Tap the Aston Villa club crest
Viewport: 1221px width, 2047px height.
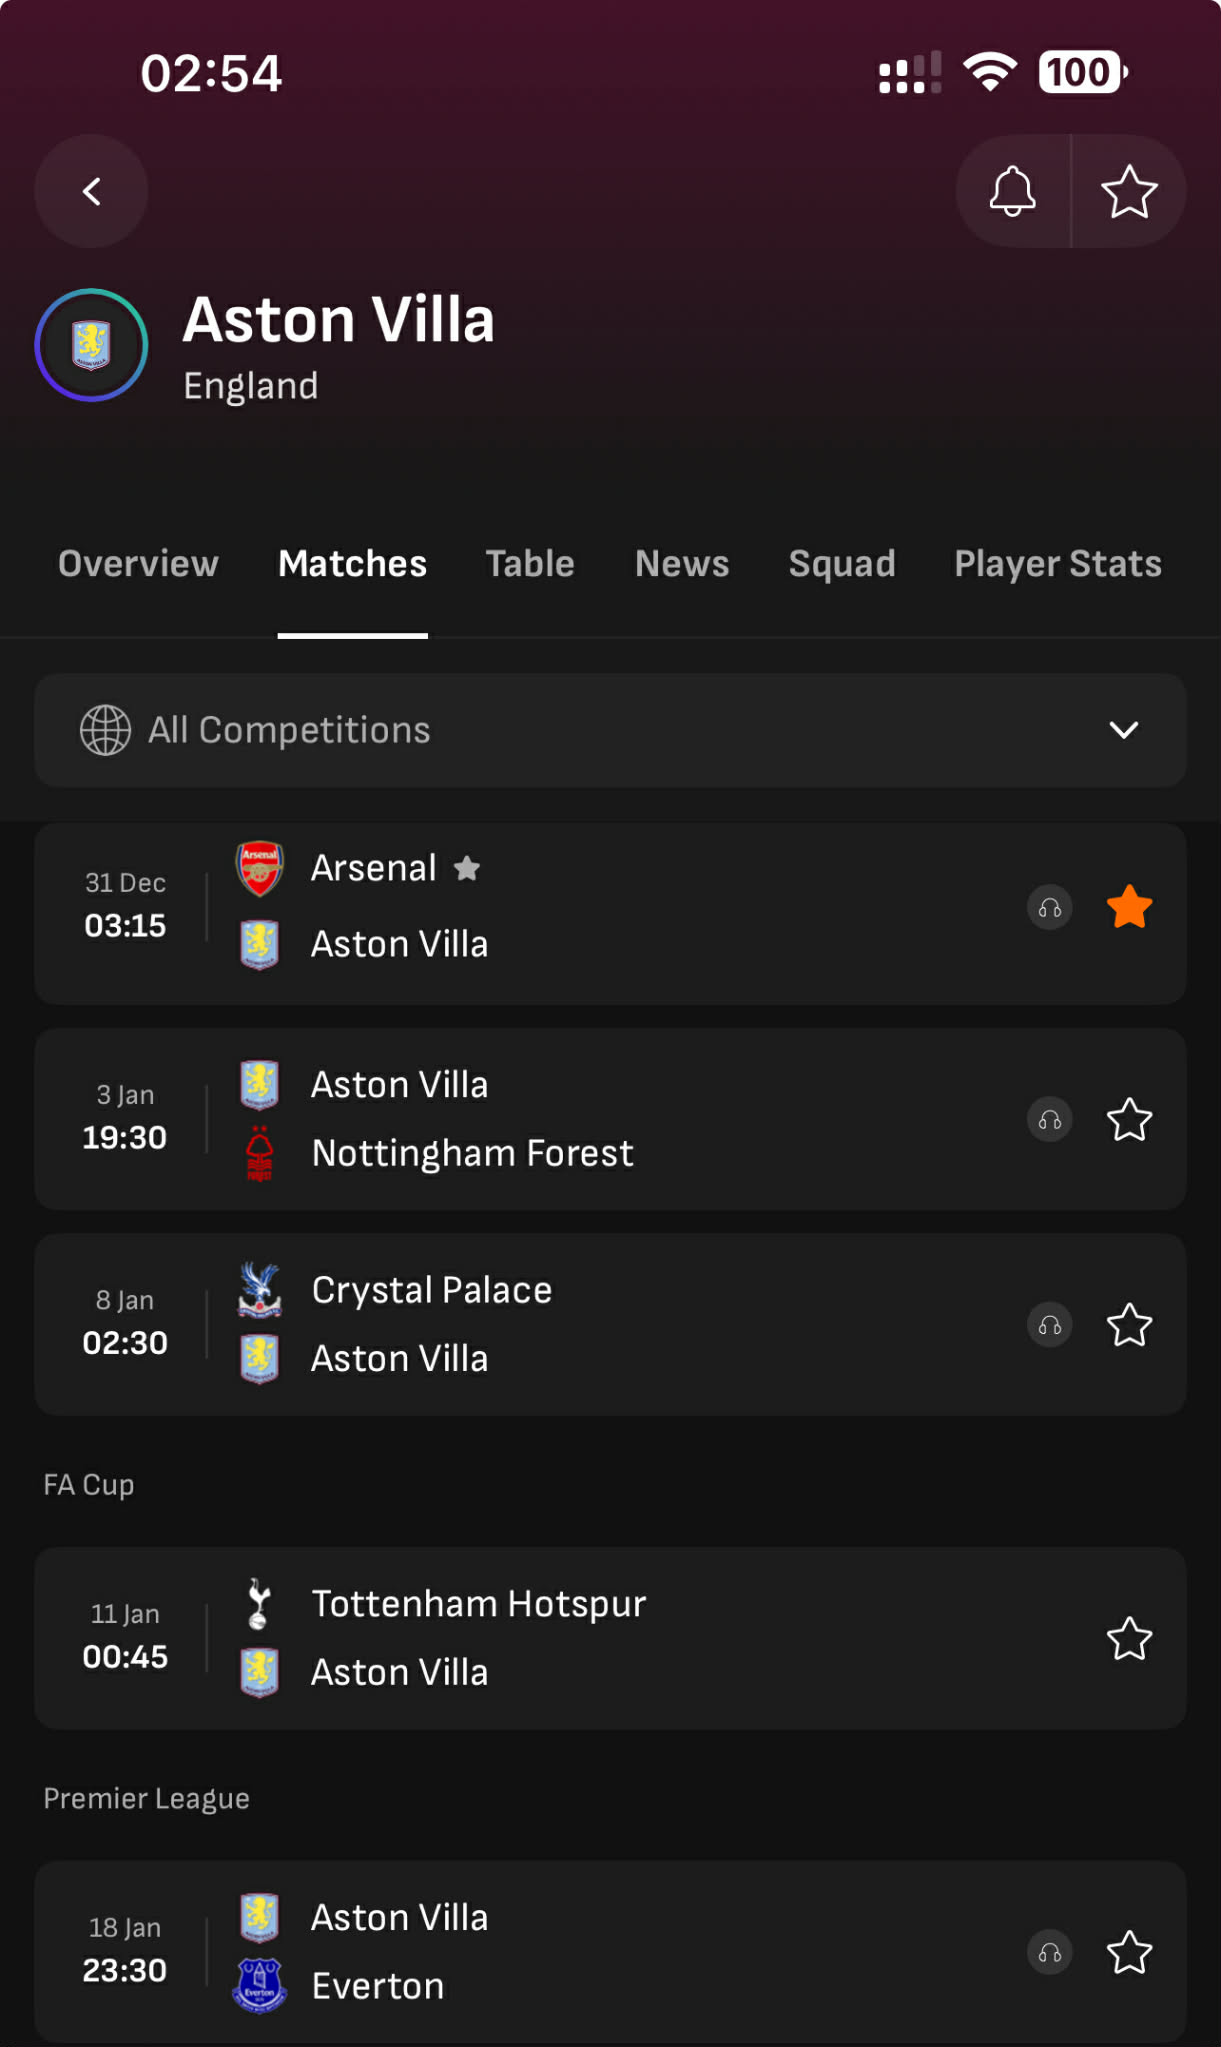[x=91, y=345]
